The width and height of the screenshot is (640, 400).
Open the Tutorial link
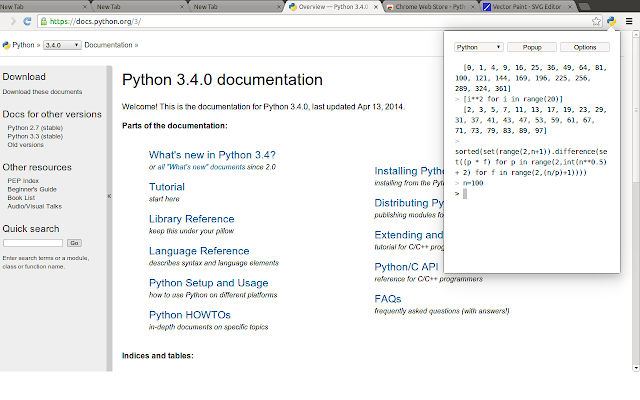167,187
